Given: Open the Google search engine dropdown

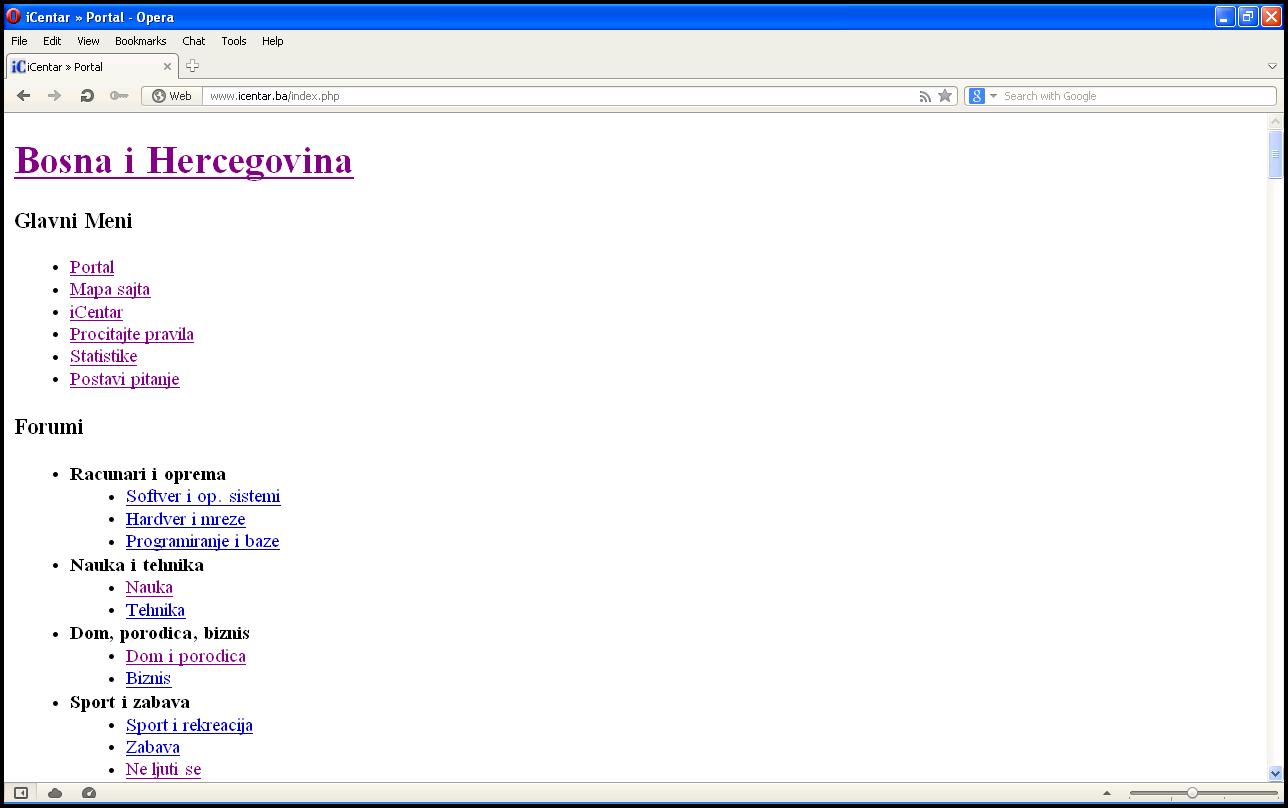Looking at the screenshot, I should pos(982,96).
